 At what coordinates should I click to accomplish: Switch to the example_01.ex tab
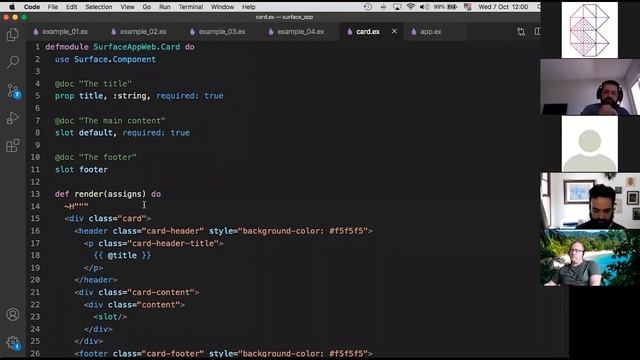pyautogui.click(x=61, y=31)
